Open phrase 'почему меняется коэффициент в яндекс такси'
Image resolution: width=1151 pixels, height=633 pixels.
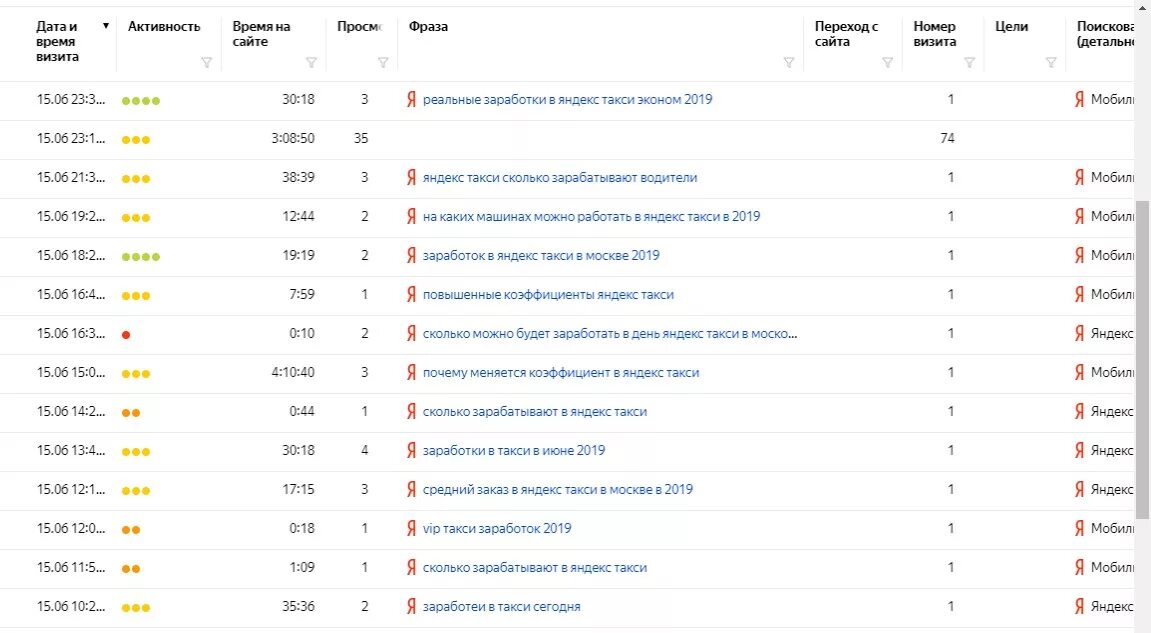point(561,372)
